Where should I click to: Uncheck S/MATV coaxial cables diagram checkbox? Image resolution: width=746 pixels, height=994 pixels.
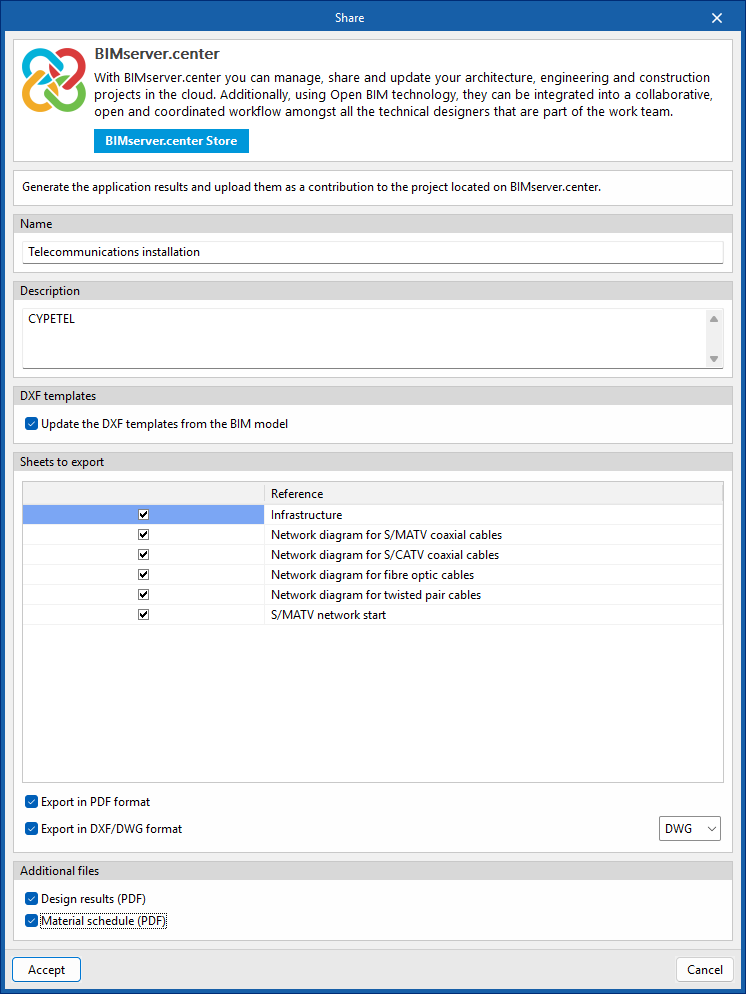tap(144, 535)
